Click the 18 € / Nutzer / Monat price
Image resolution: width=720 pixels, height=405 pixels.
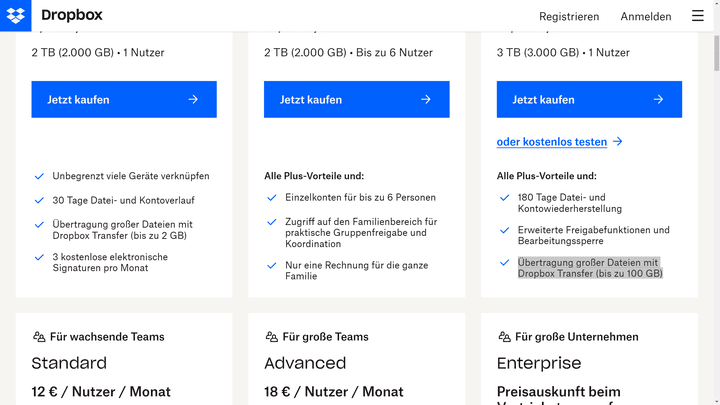(x=333, y=392)
